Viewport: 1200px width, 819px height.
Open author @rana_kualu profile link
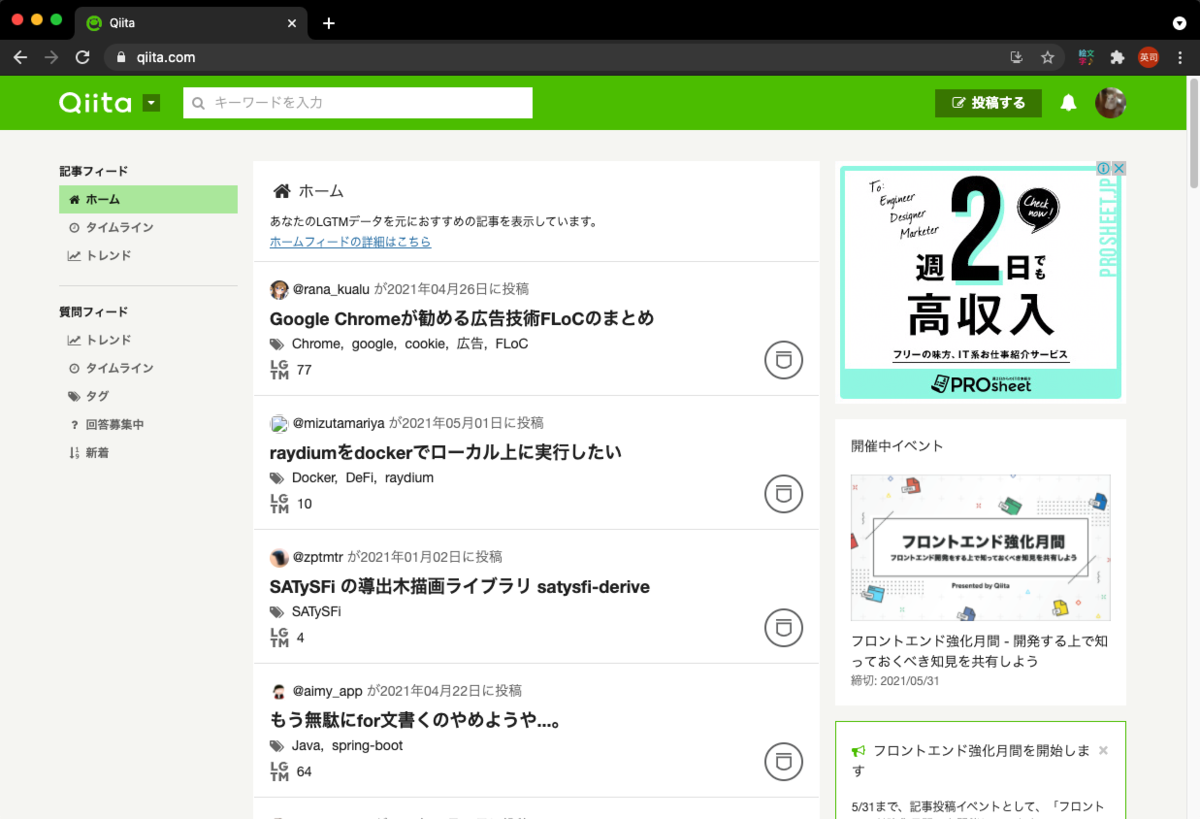(331, 289)
